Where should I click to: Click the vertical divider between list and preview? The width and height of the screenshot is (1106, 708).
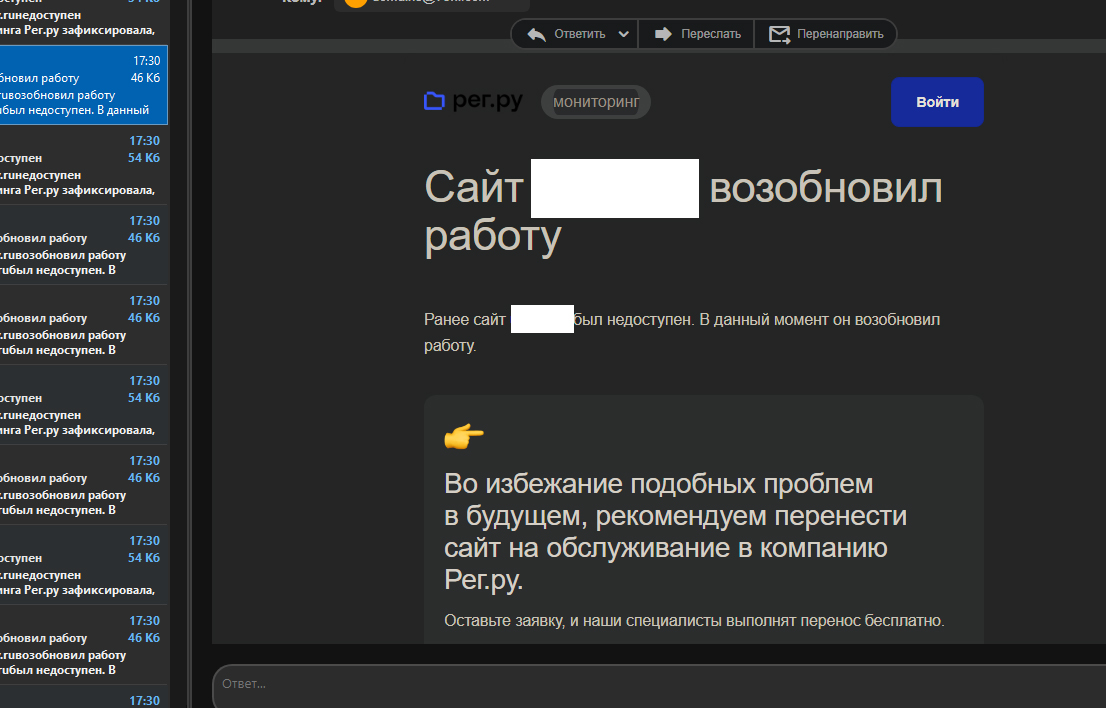click(189, 350)
